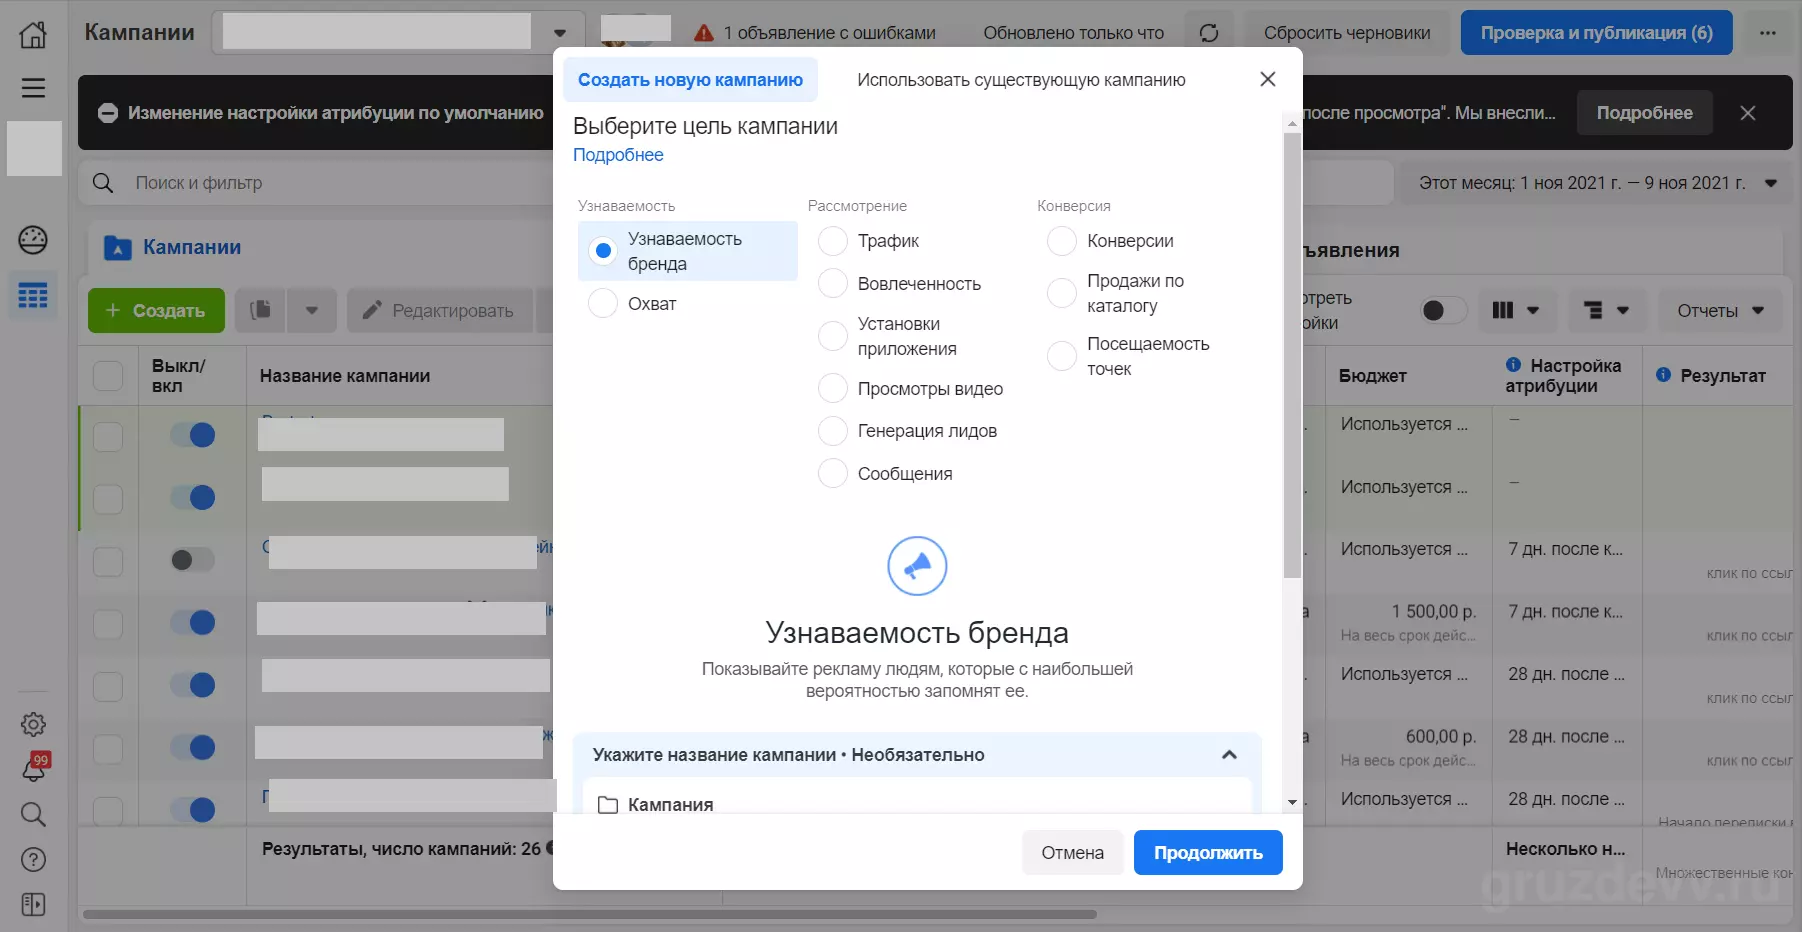The image size is (1802, 932).
Task: Click the Продолжить button
Action: [1208, 853]
